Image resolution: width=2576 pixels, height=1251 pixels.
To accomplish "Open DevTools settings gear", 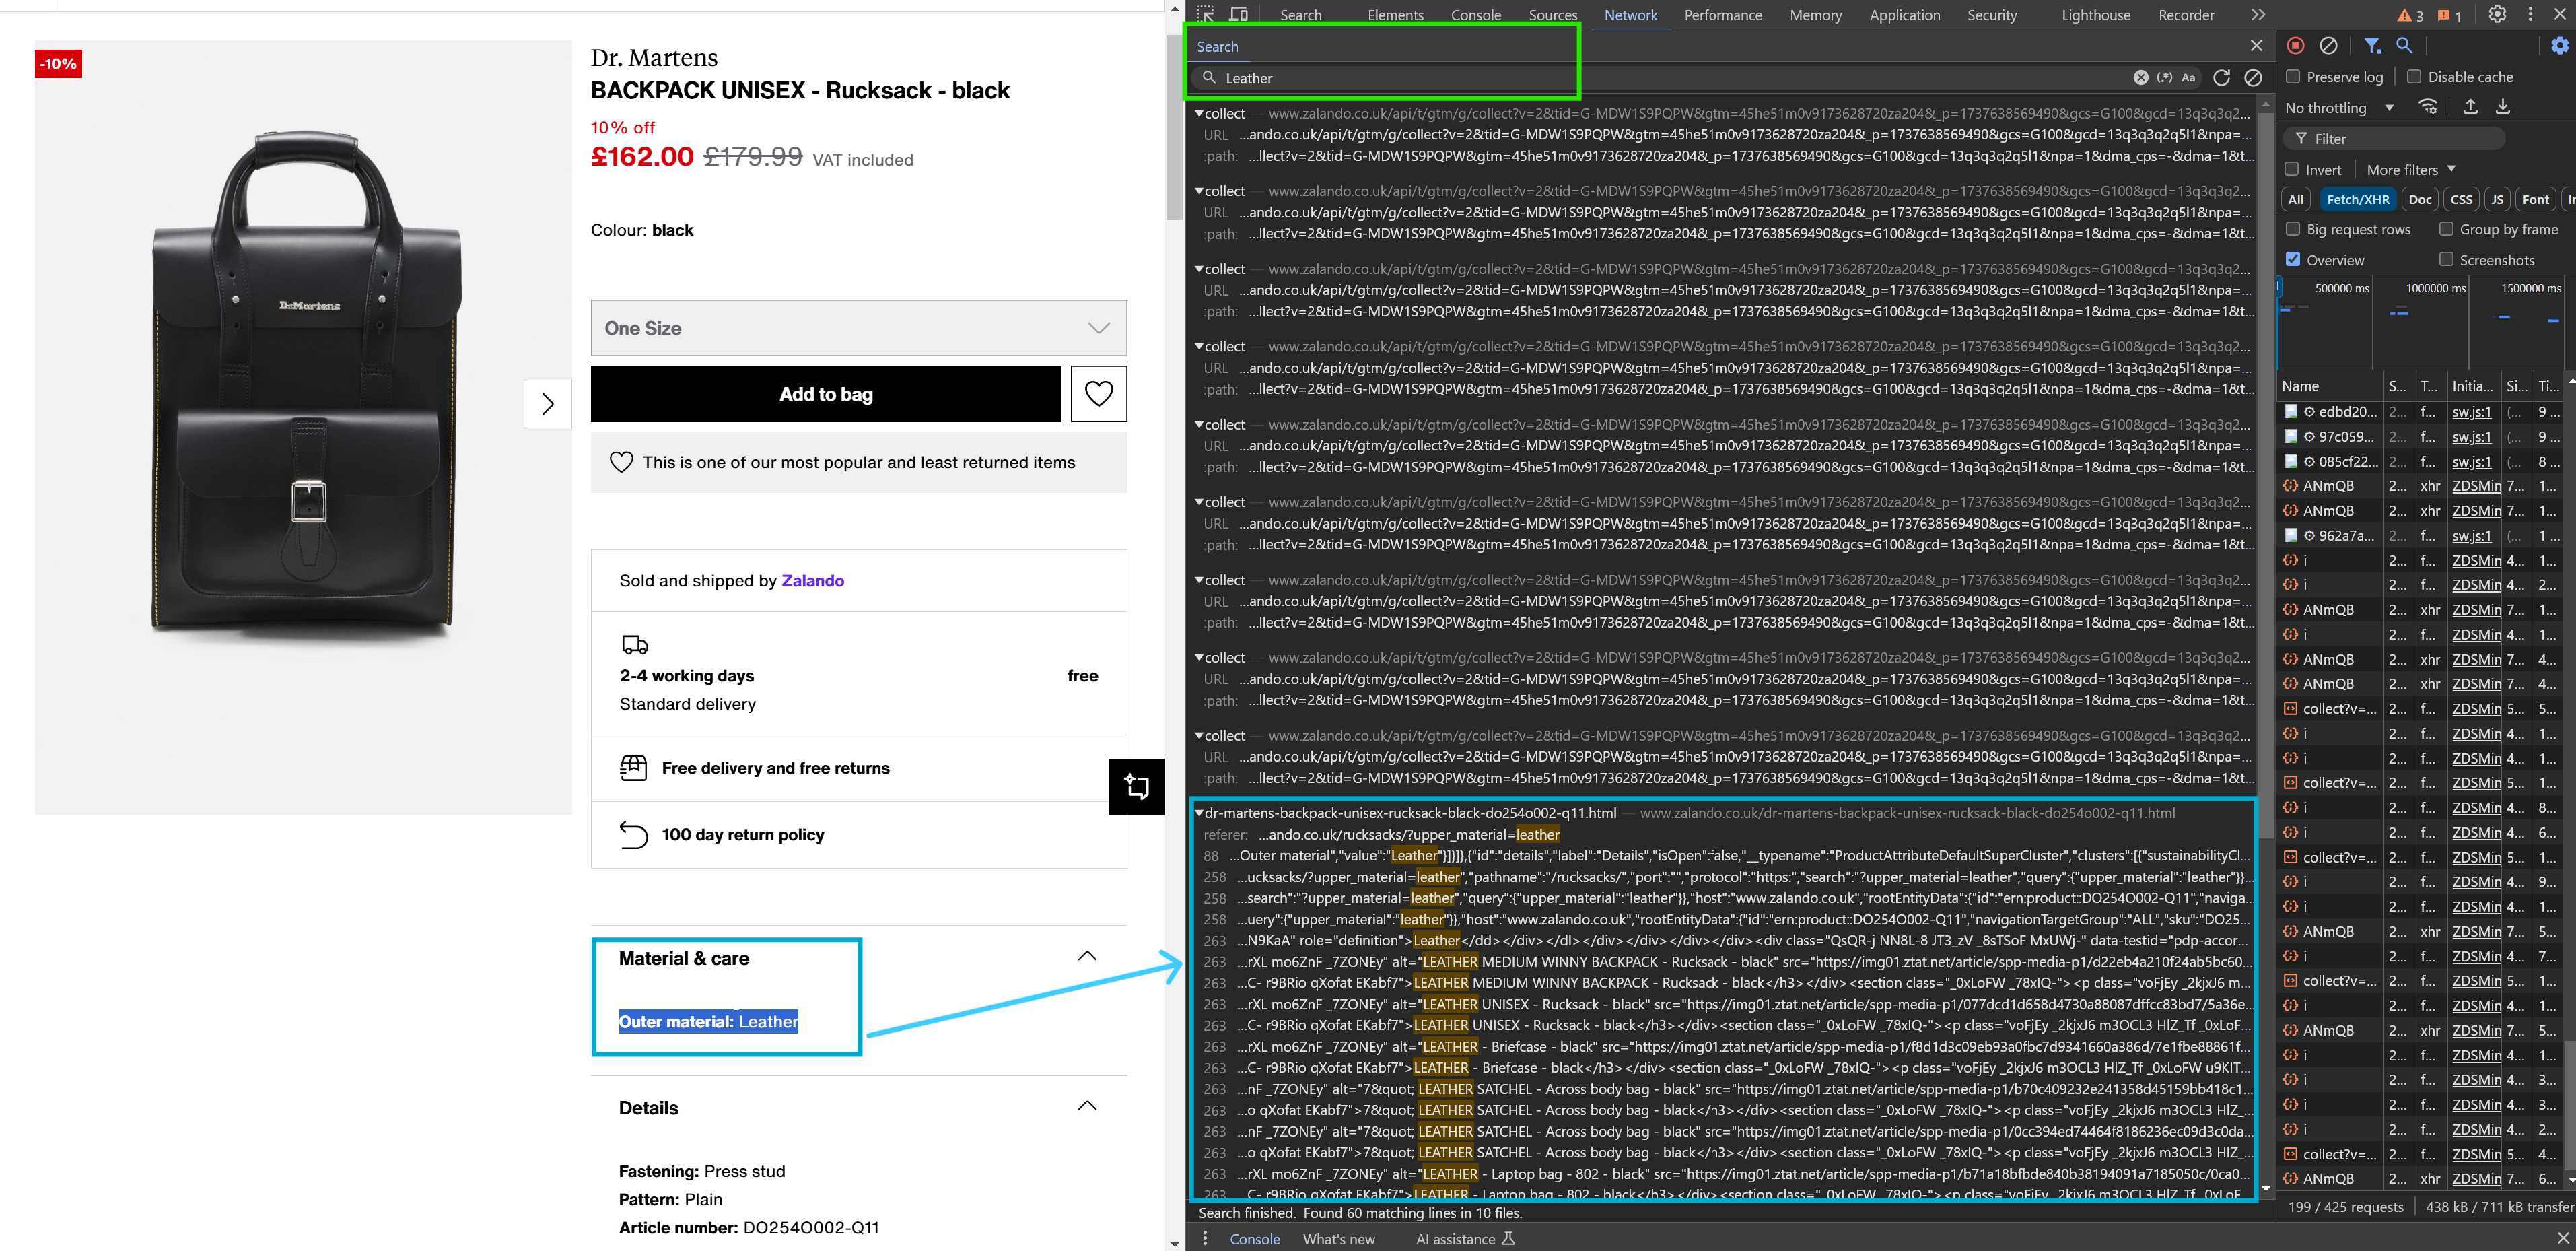I will (2497, 14).
